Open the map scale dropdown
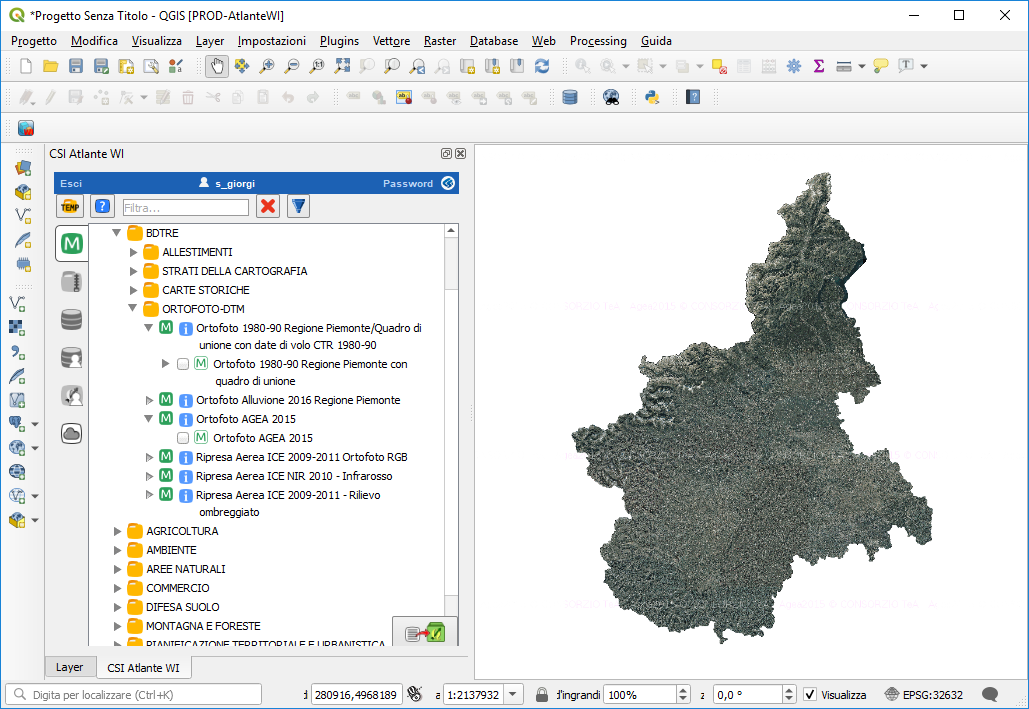Image resolution: width=1029 pixels, height=709 pixels. pyautogui.click(x=513, y=695)
